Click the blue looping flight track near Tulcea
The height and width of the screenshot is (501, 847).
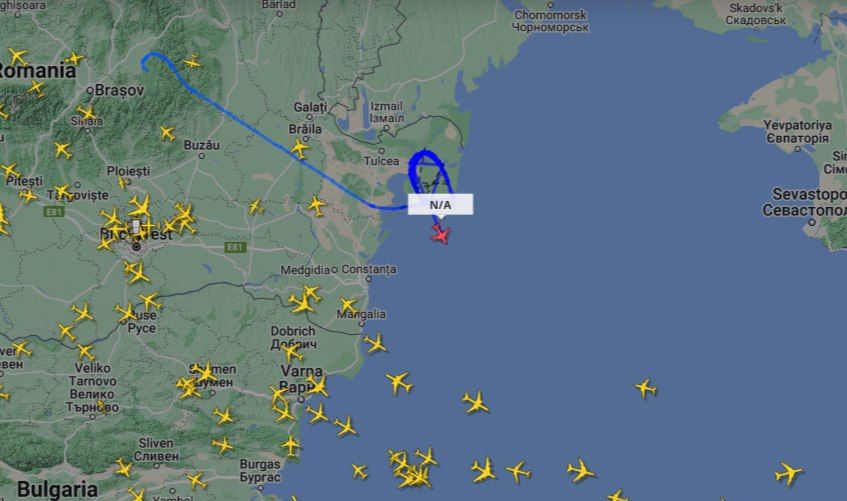425,171
